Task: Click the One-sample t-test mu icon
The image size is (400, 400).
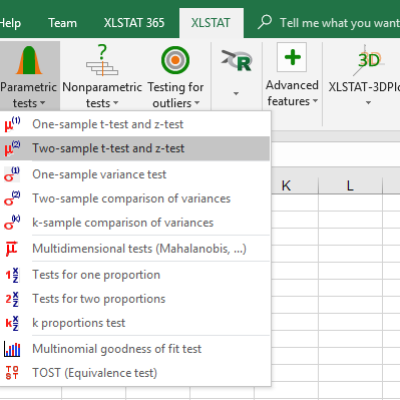Action: click(x=12, y=124)
